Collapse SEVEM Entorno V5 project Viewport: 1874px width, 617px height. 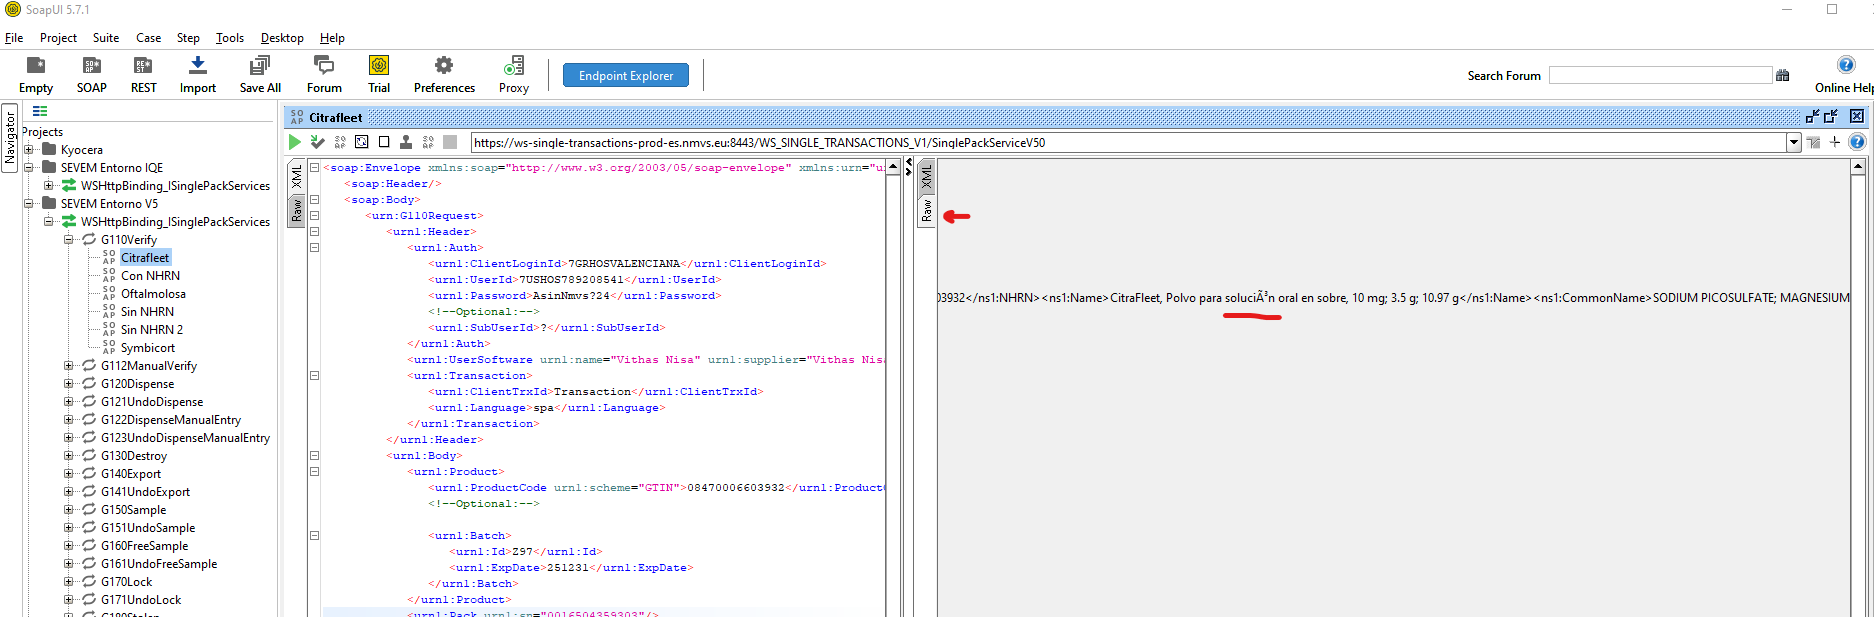coord(30,204)
